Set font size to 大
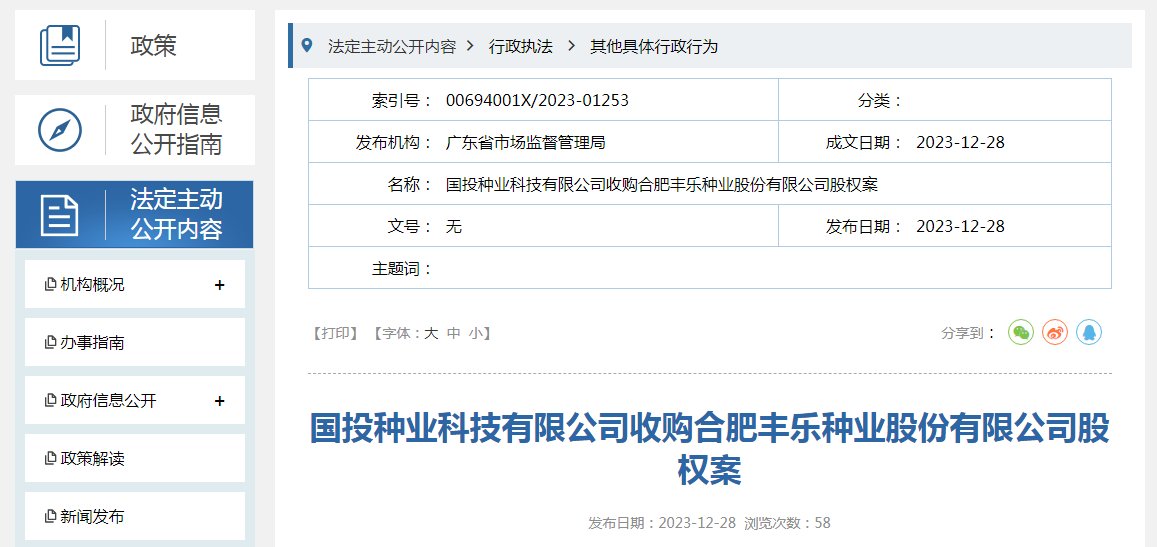The height and width of the screenshot is (547, 1157). pyautogui.click(x=431, y=333)
